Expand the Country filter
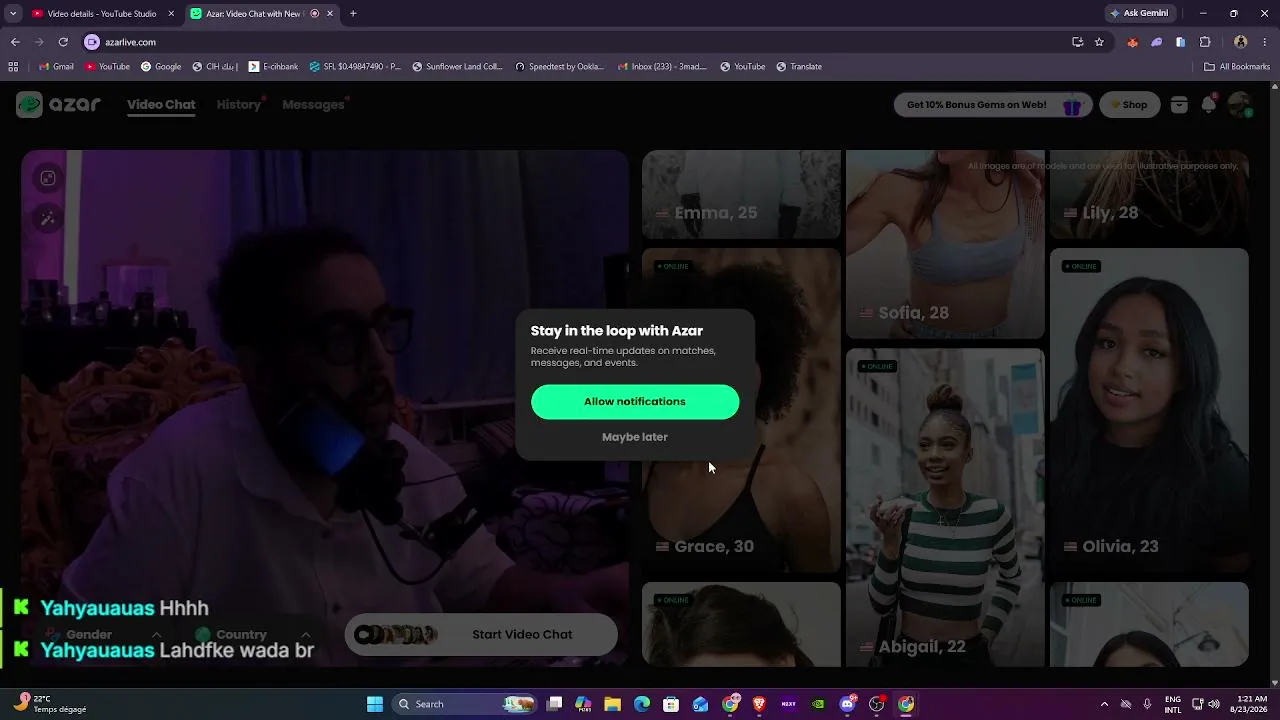Image resolution: width=1280 pixels, height=720 pixels. [x=253, y=635]
